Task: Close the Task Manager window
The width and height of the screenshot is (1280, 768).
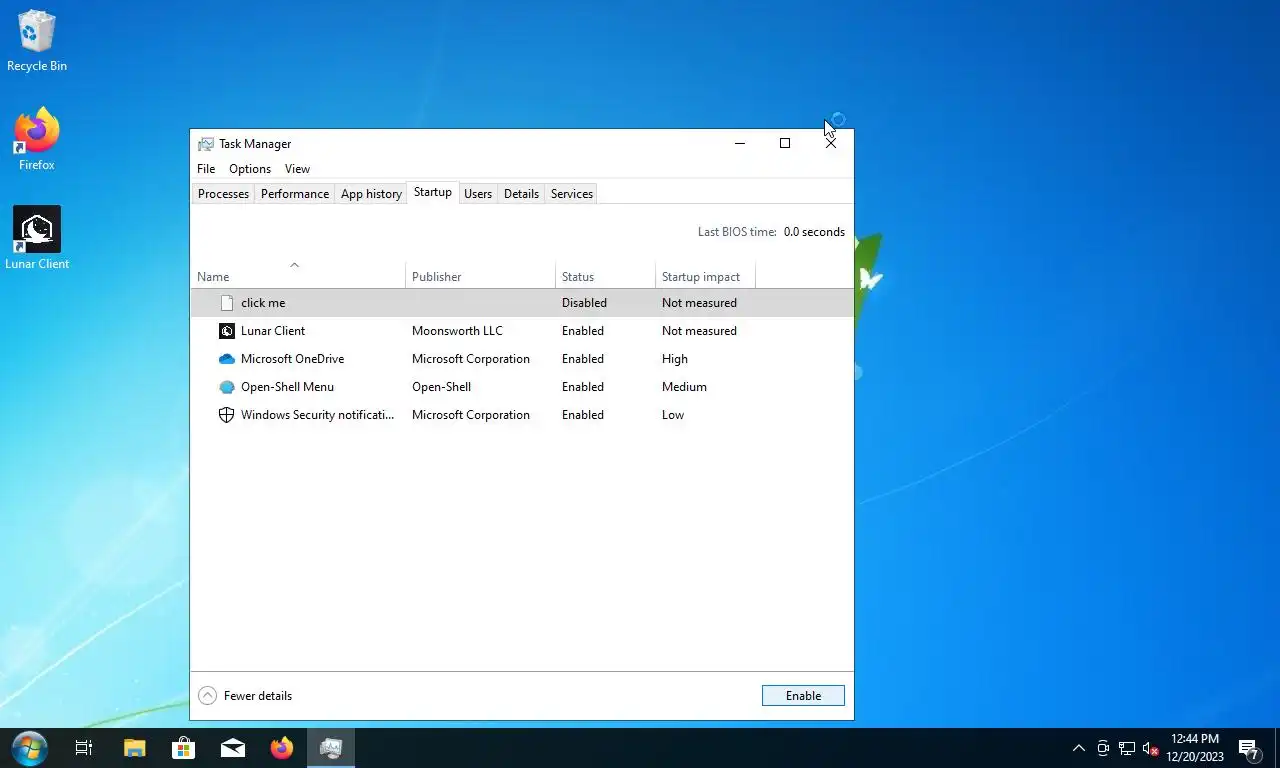Action: tap(831, 143)
